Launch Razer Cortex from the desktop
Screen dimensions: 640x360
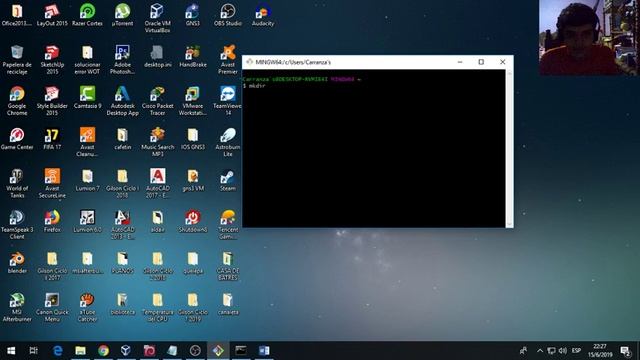point(87,16)
